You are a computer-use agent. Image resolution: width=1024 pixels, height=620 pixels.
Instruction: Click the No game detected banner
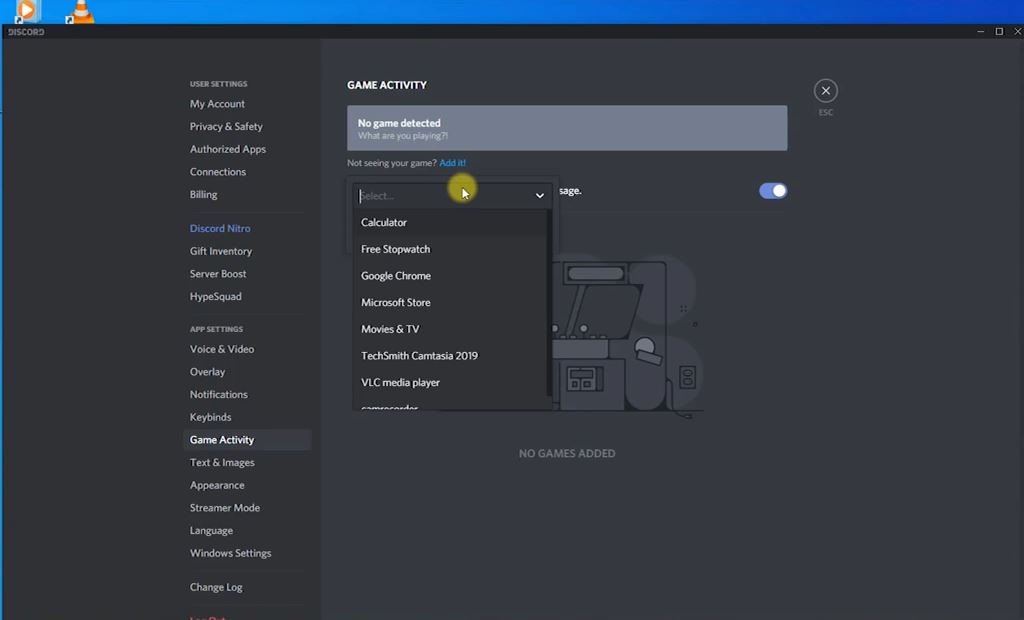click(567, 128)
